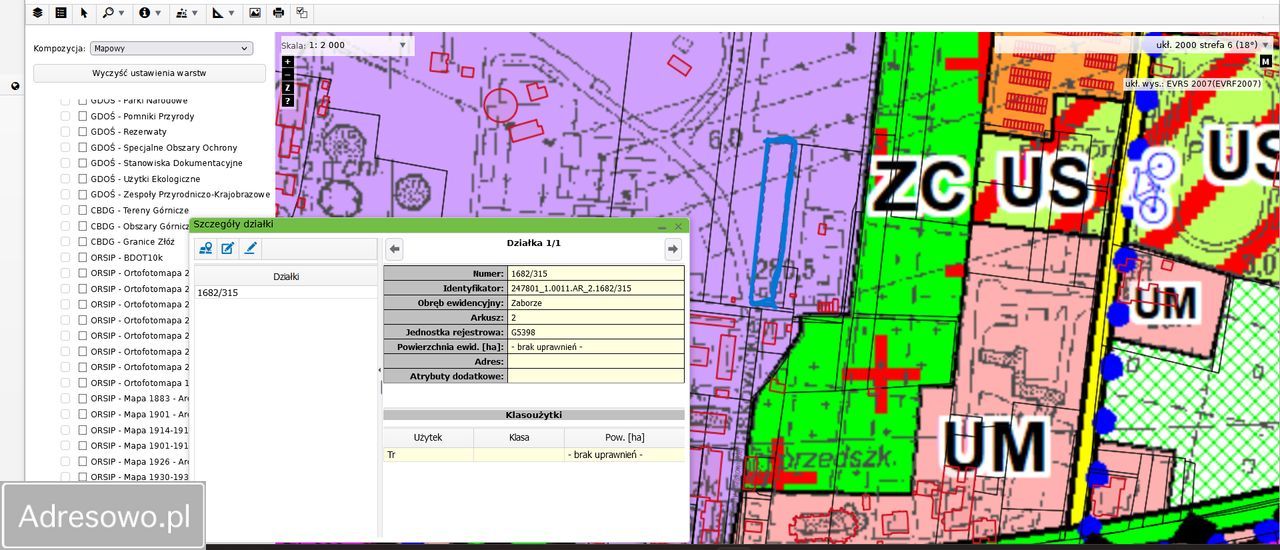Click the M button on map corner

click(1266, 62)
